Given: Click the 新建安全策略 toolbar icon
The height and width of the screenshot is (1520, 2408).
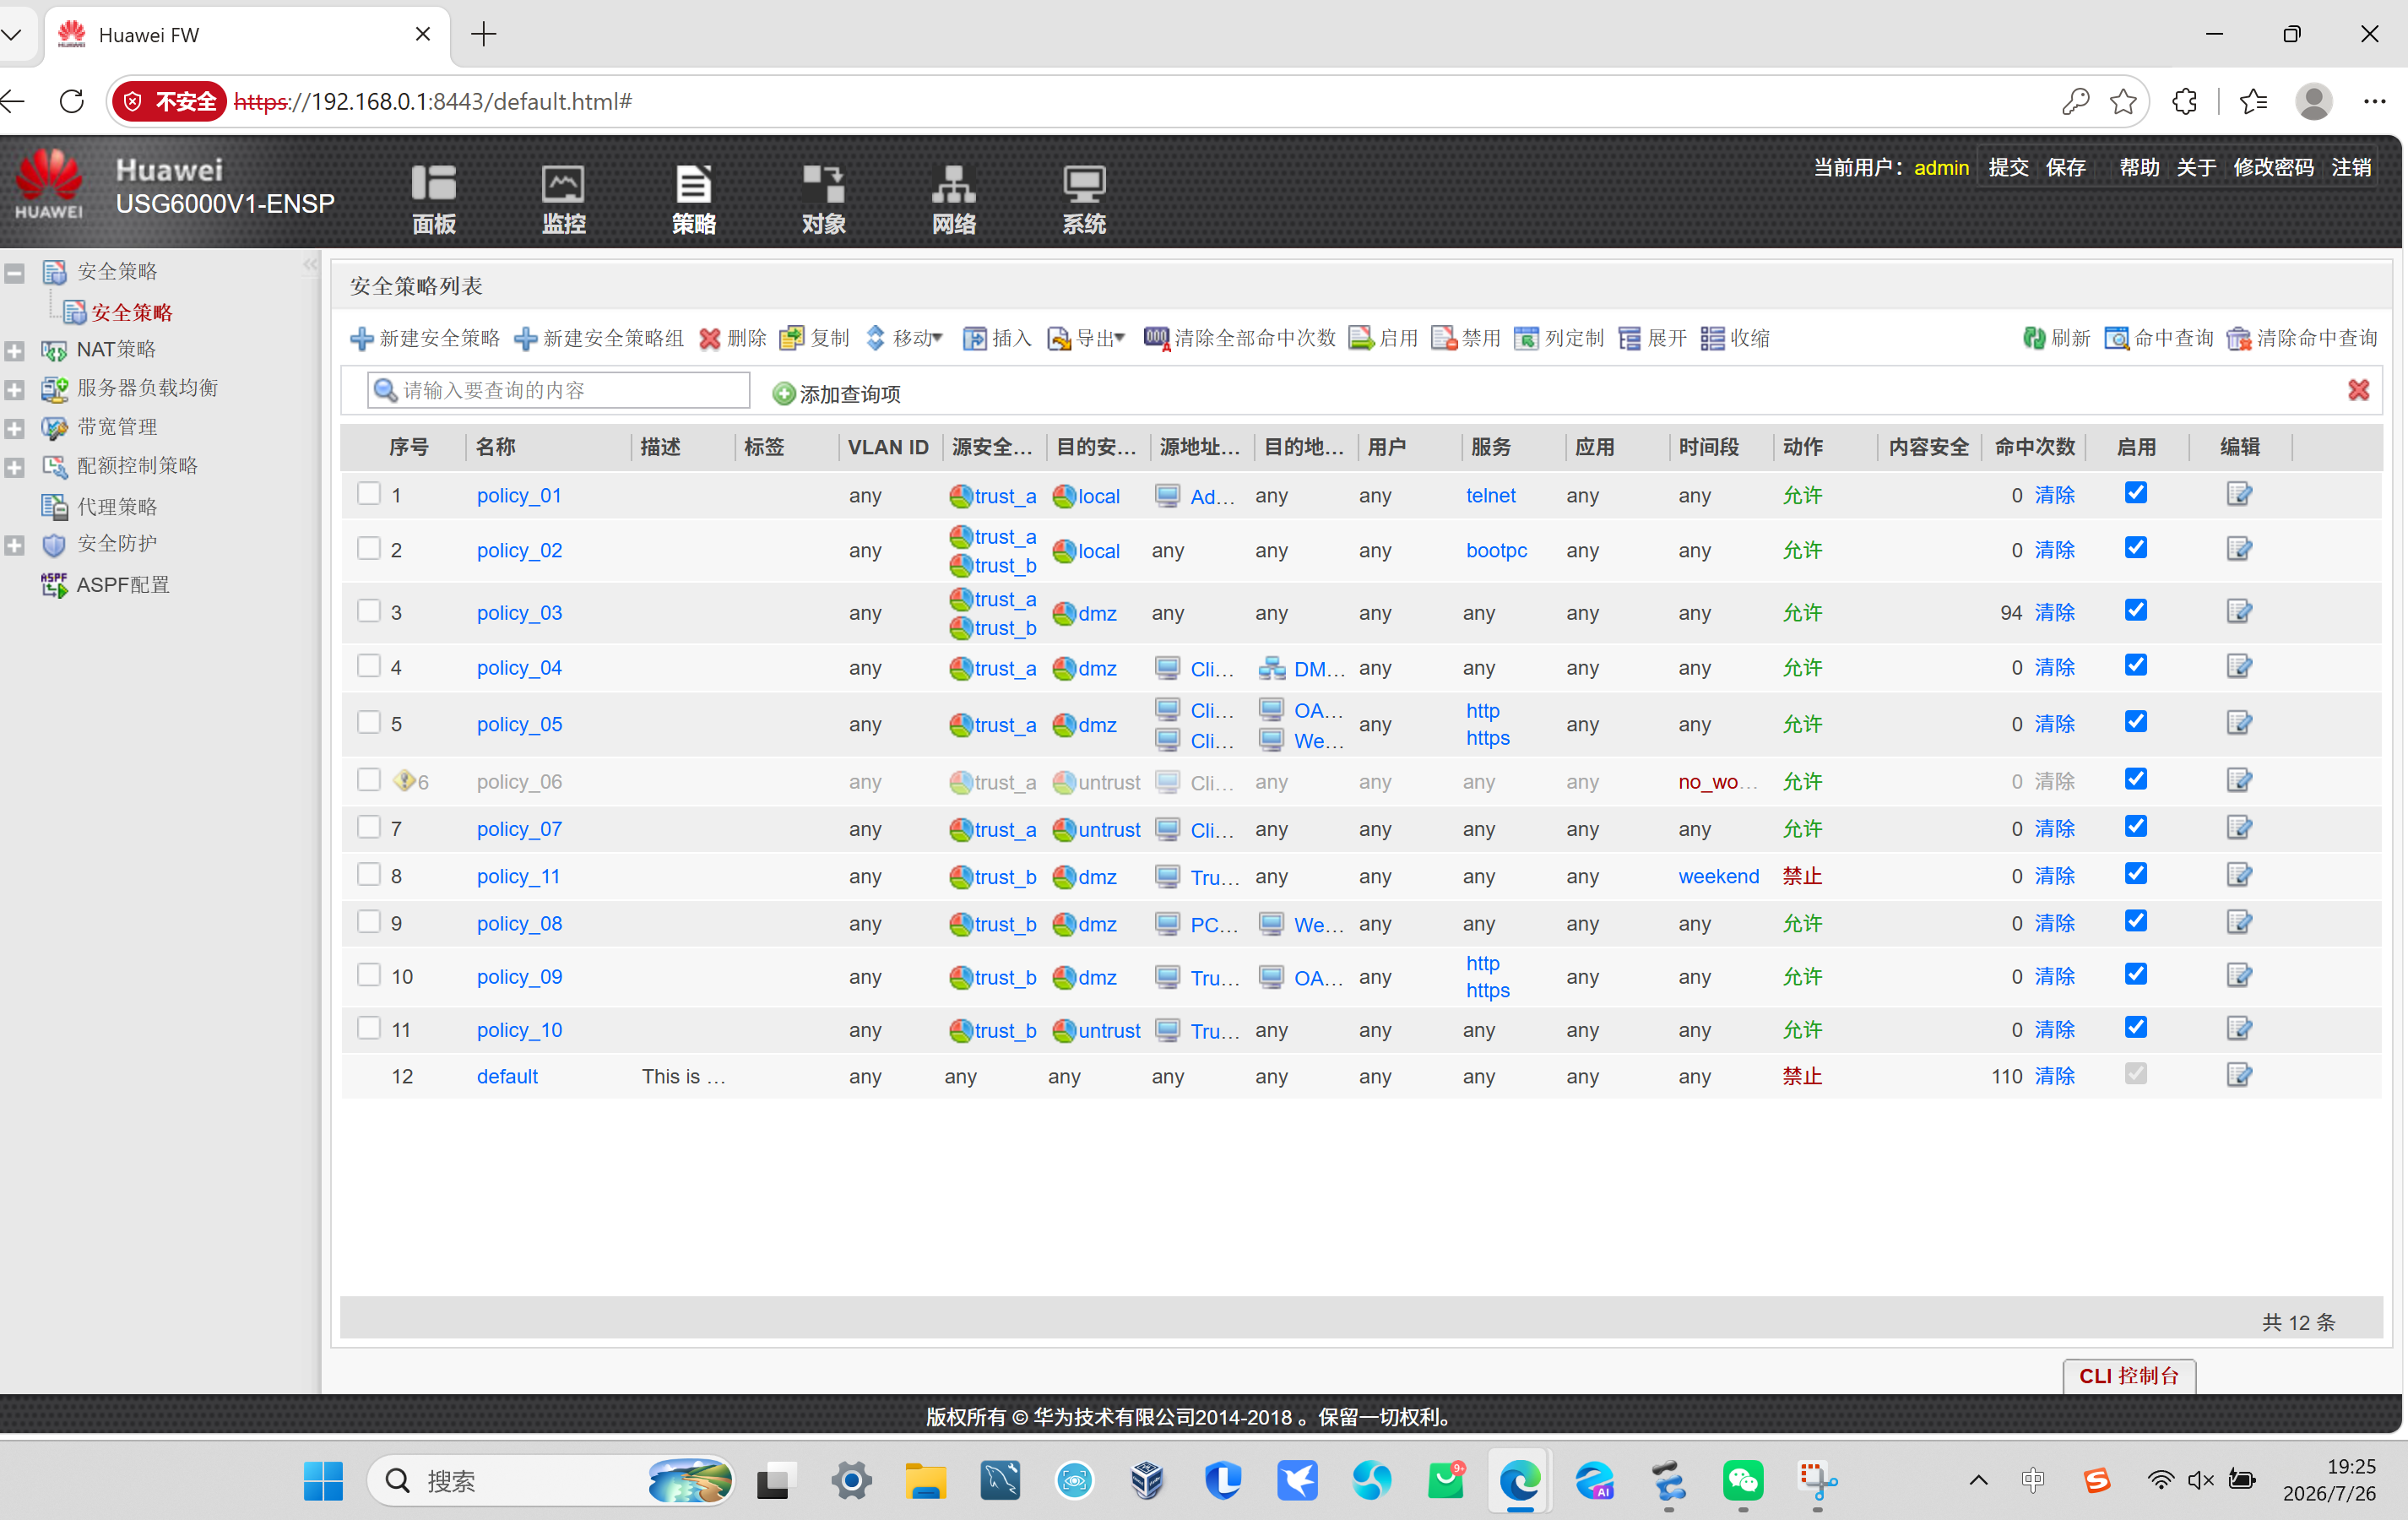Looking at the screenshot, I should point(361,339).
